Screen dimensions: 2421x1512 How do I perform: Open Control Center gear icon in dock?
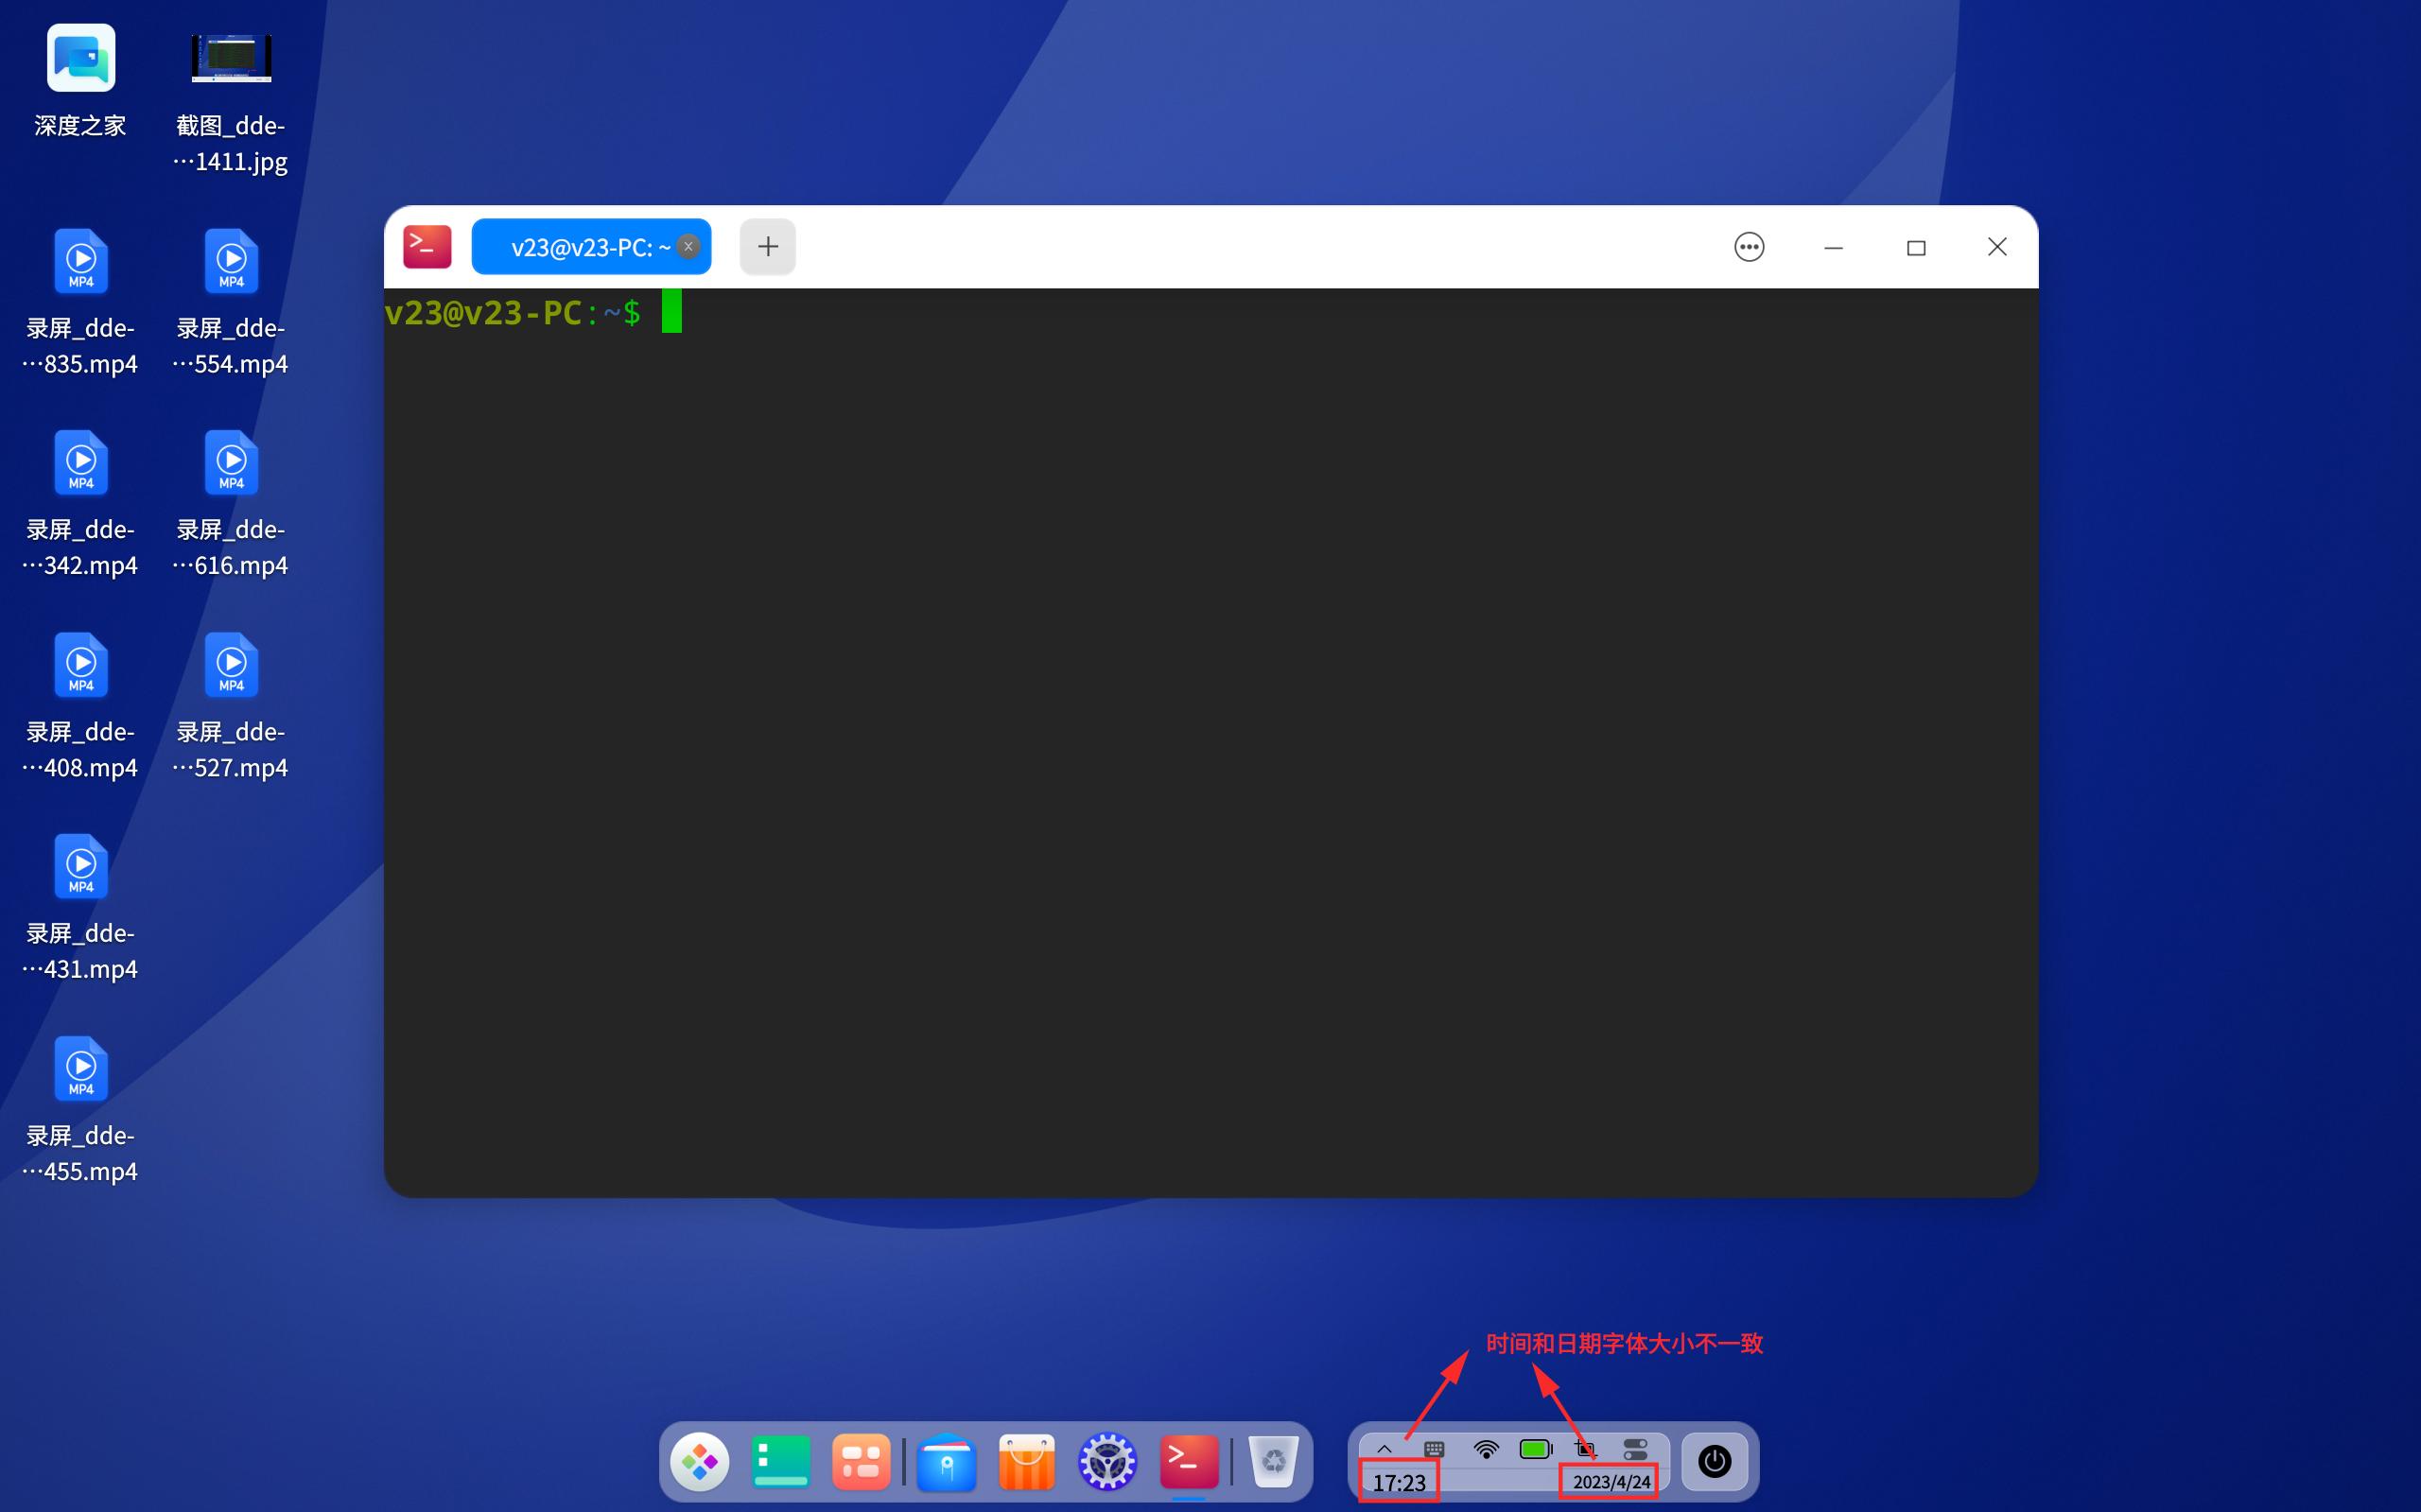1107,1462
